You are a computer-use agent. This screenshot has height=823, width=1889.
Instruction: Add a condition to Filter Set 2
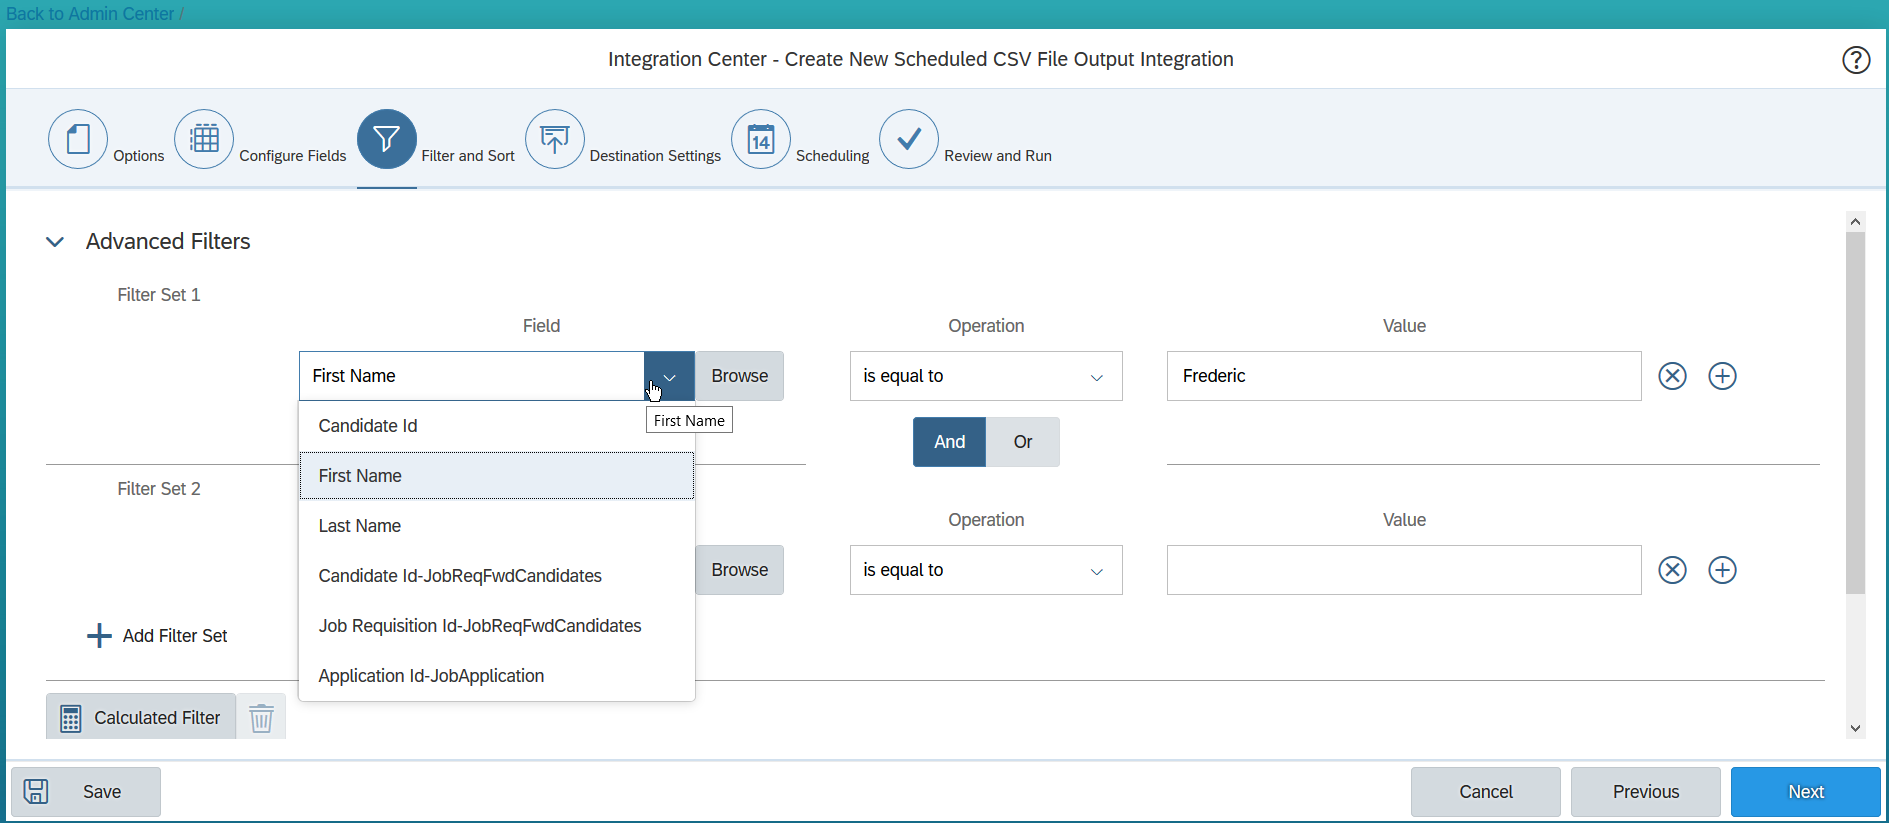(1722, 570)
